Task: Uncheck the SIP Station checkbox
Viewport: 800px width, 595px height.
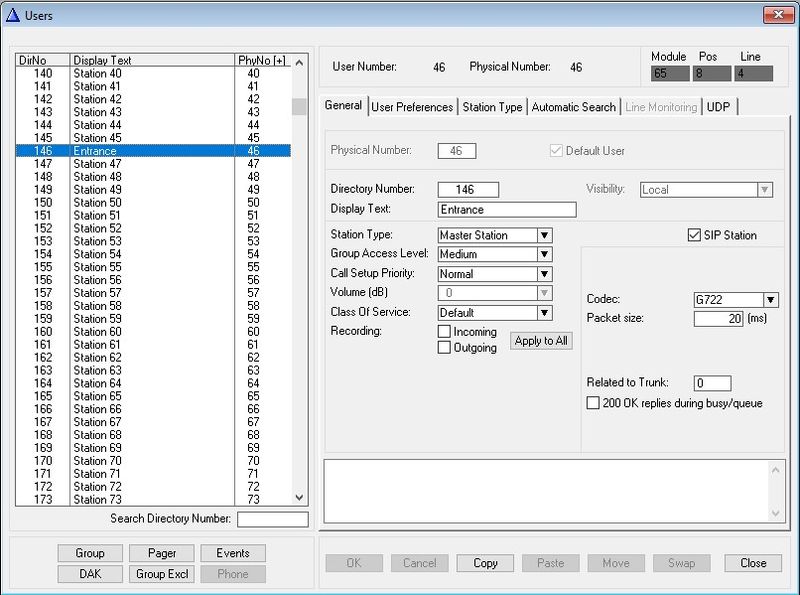Action: (695, 235)
